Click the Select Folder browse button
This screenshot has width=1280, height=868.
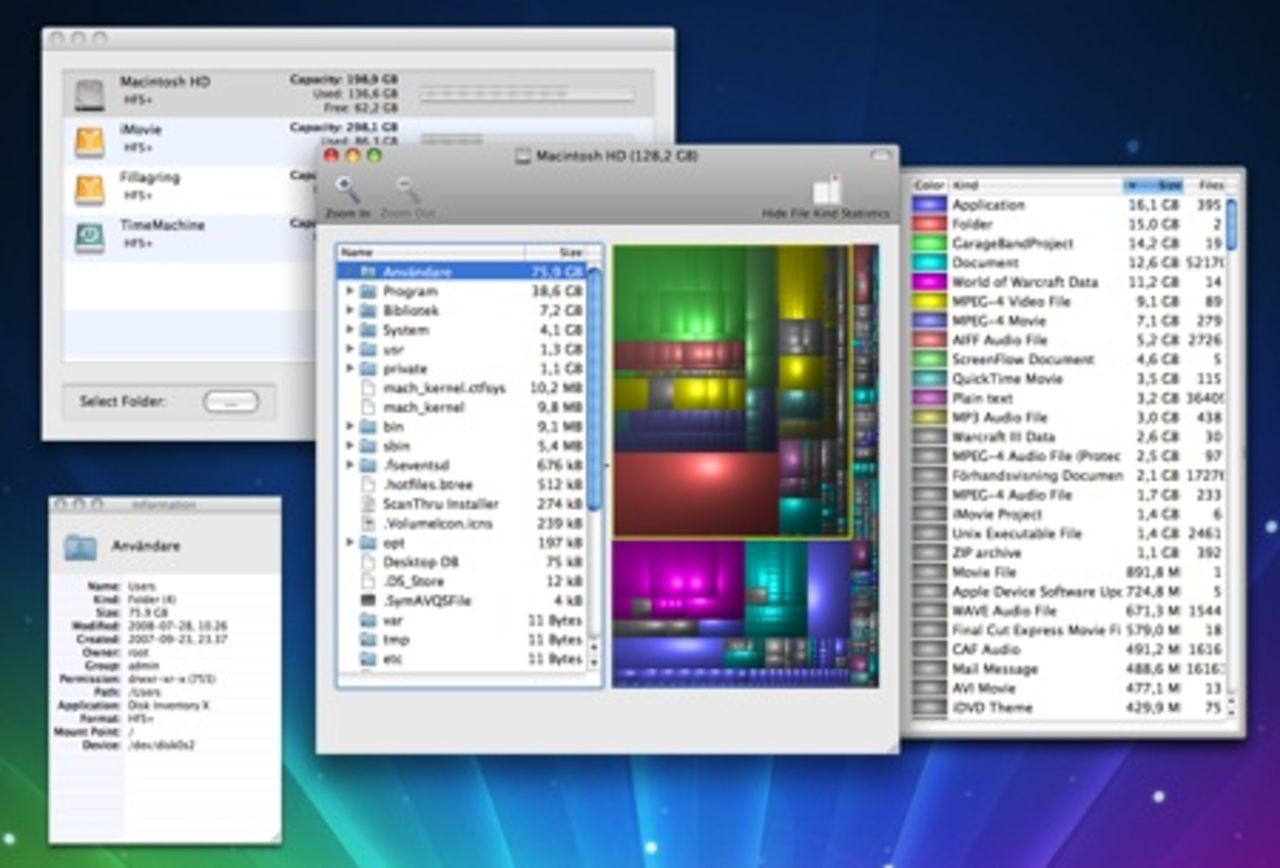click(230, 402)
